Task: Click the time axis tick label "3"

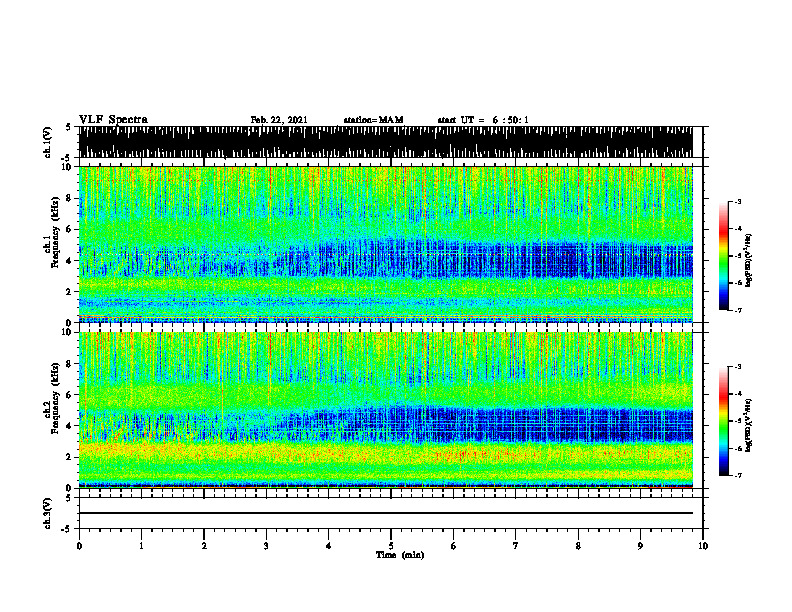Action: 266,546
